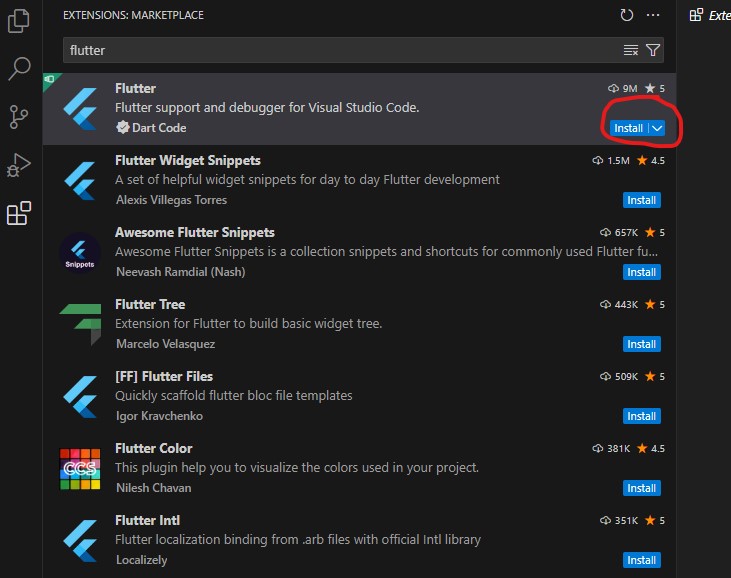
Task: Refresh the extensions marketplace list
Action: click(627, 15)
